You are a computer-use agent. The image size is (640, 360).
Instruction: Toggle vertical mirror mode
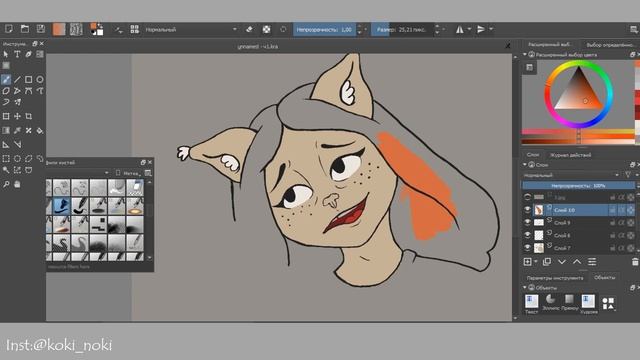tap(481, 29)
